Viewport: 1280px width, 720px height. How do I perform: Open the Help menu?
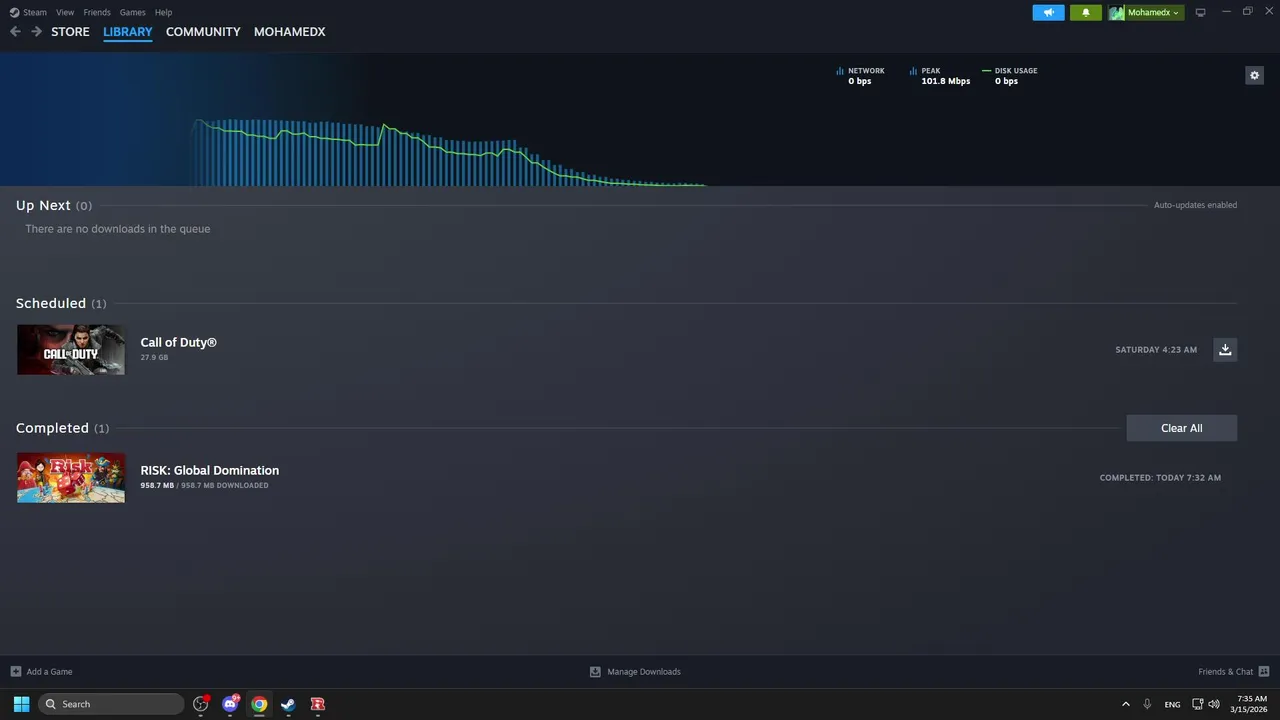pyautogui.click(x=163, y=12)
